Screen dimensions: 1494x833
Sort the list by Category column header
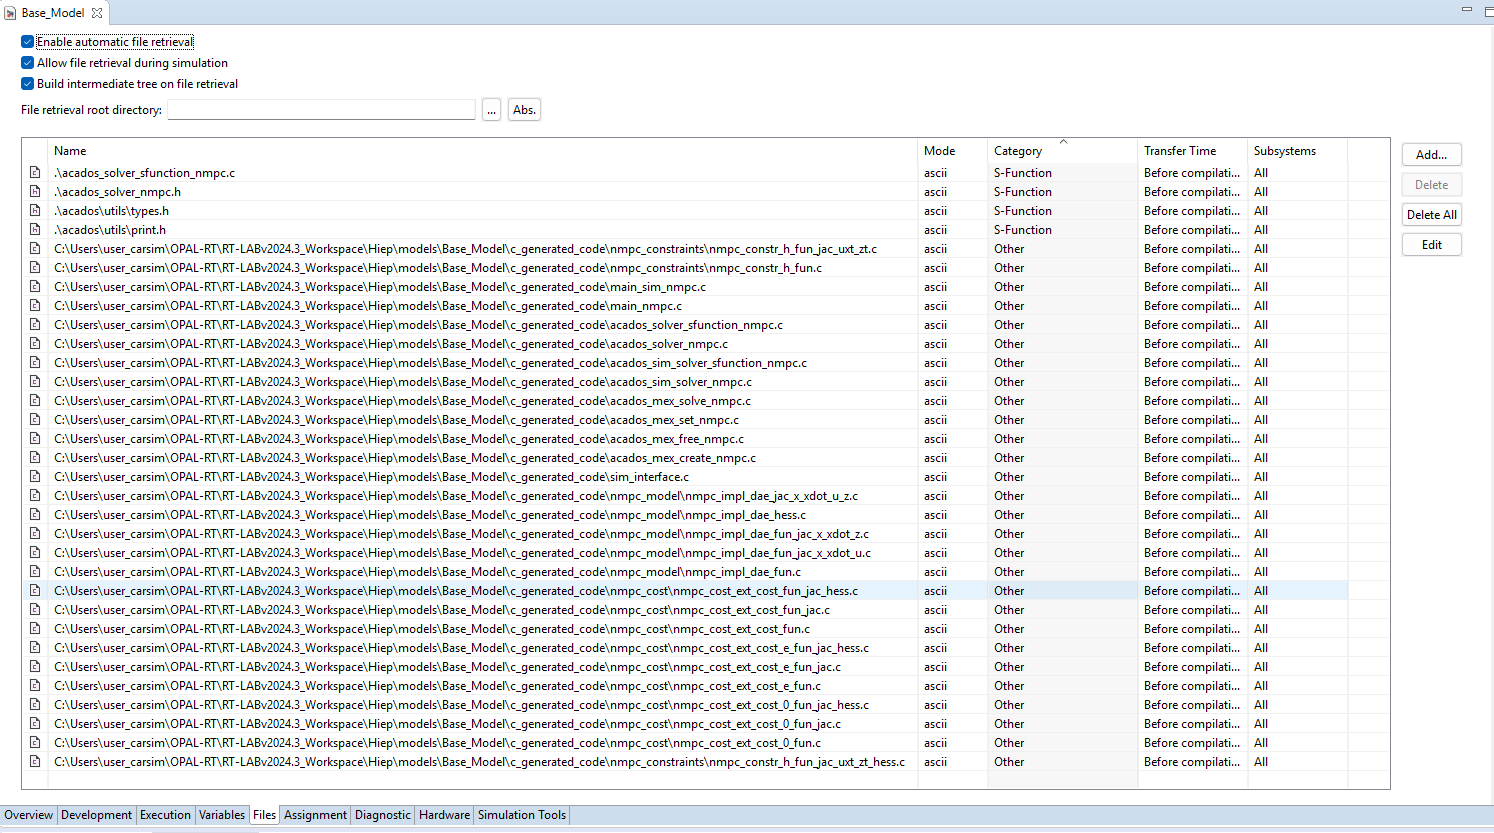[1017, 151]
